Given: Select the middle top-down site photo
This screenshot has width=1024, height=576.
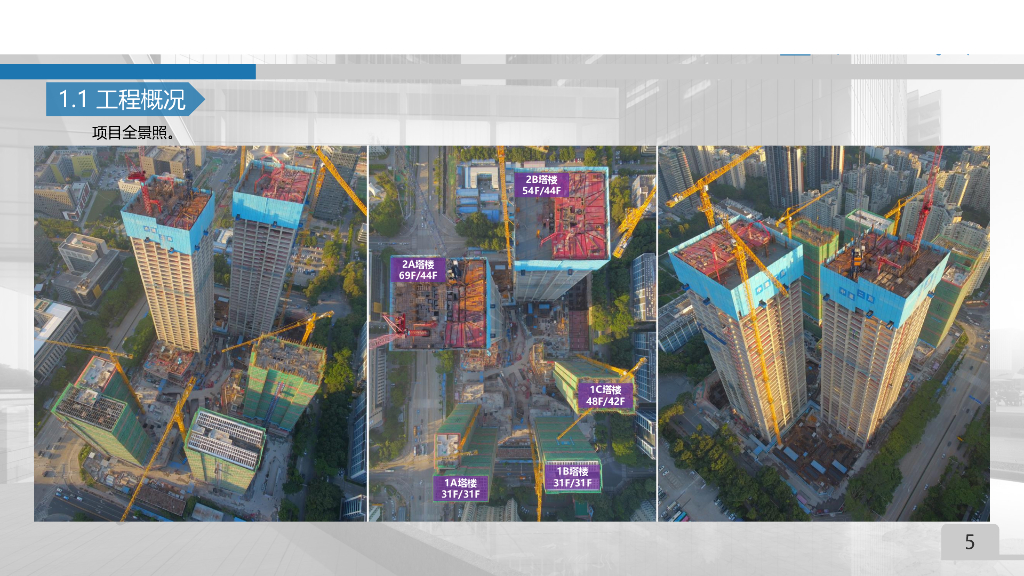Looking at the screenshot, I should (513, 334).
